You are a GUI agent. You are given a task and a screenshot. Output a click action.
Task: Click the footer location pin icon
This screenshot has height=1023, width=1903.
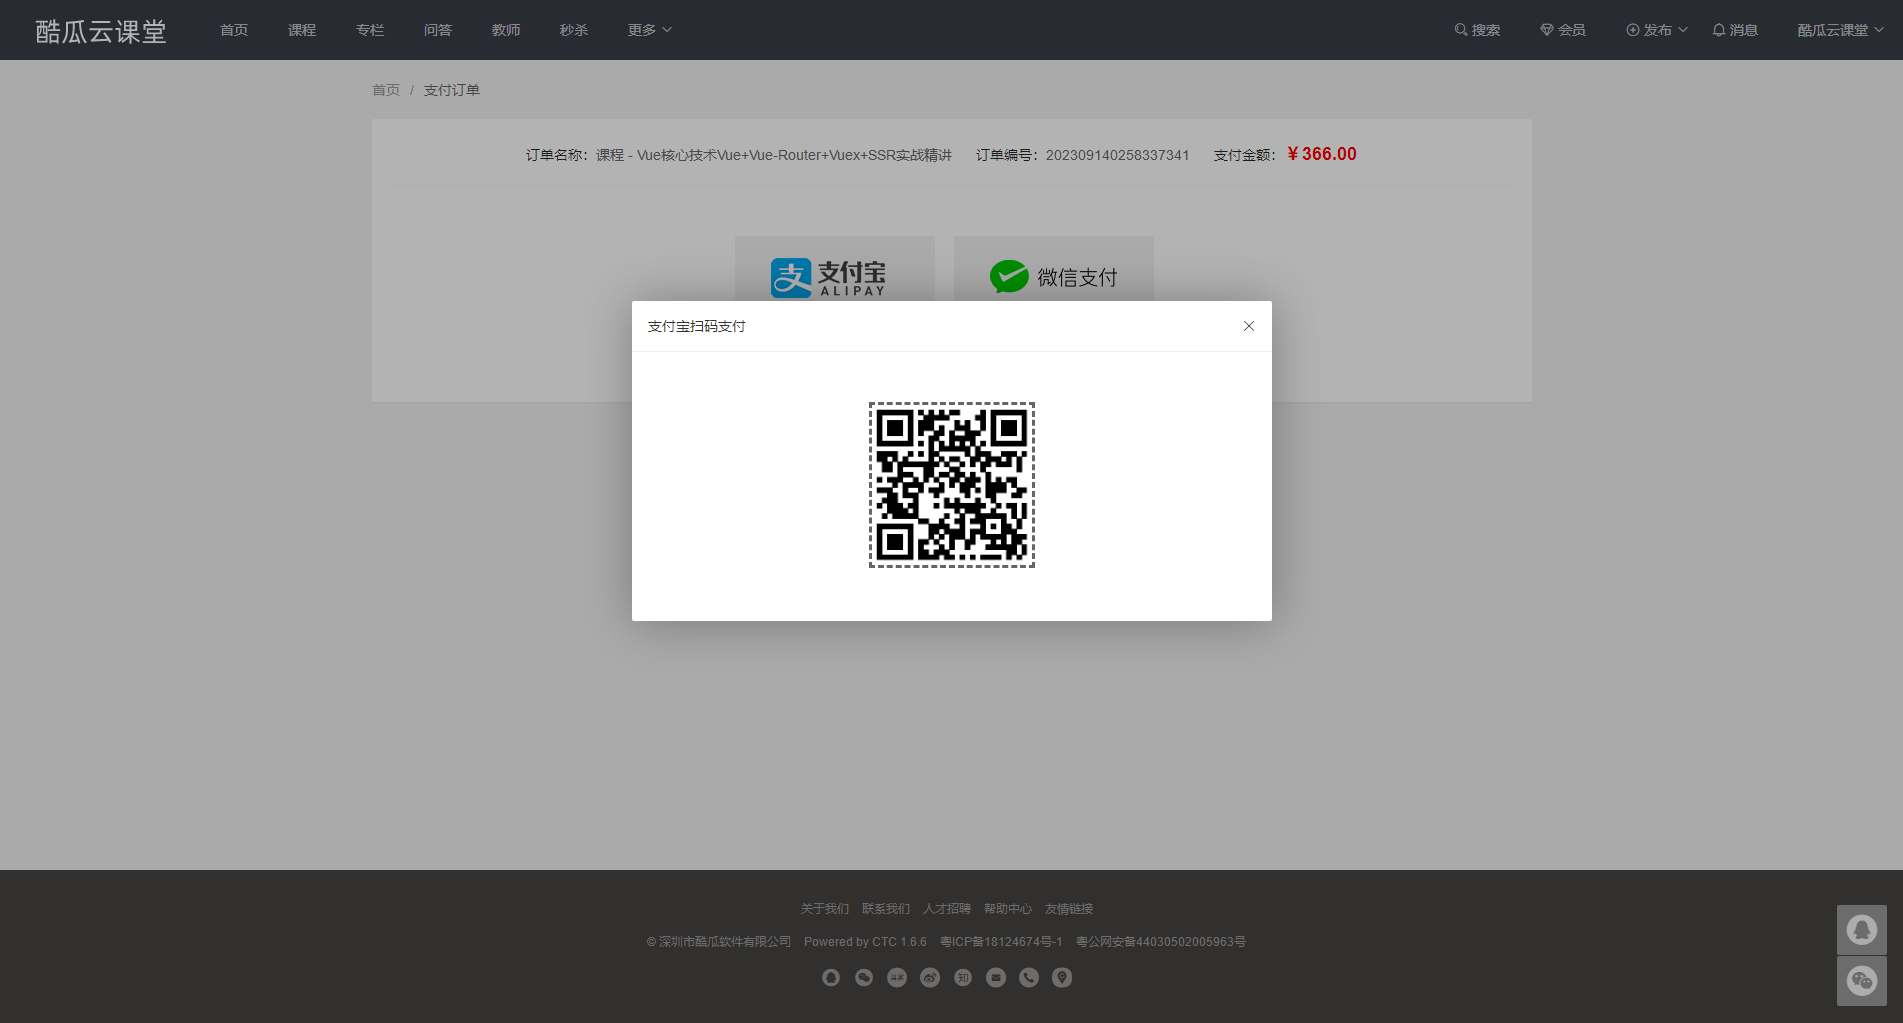coord(1062,978)
